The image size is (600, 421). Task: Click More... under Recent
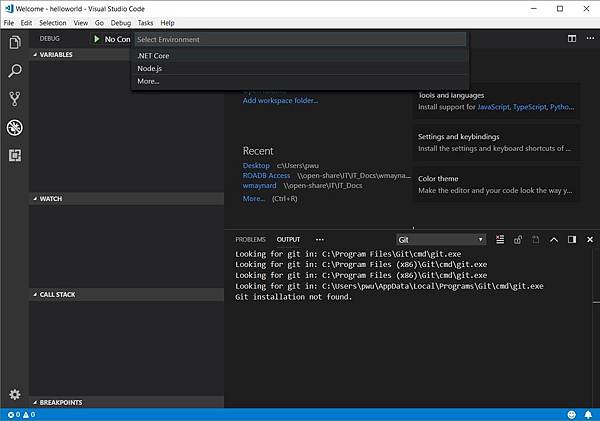254,199
